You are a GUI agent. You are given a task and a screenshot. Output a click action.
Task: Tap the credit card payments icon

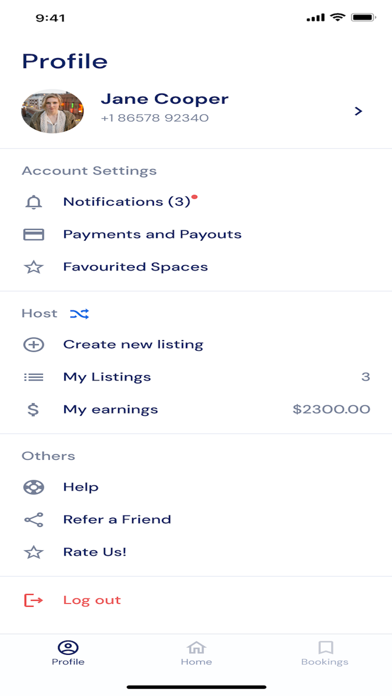click(x=33, y=234)
